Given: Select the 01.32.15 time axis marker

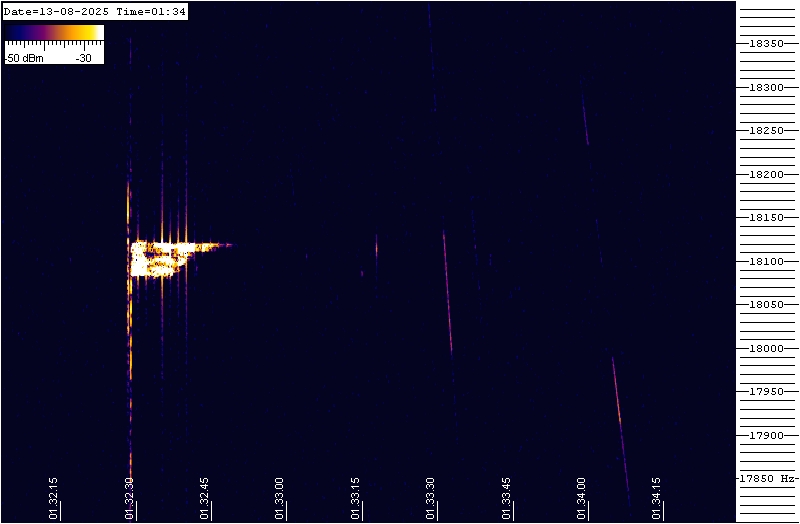Looking at the screenshot, I should (x=54, y=498).
